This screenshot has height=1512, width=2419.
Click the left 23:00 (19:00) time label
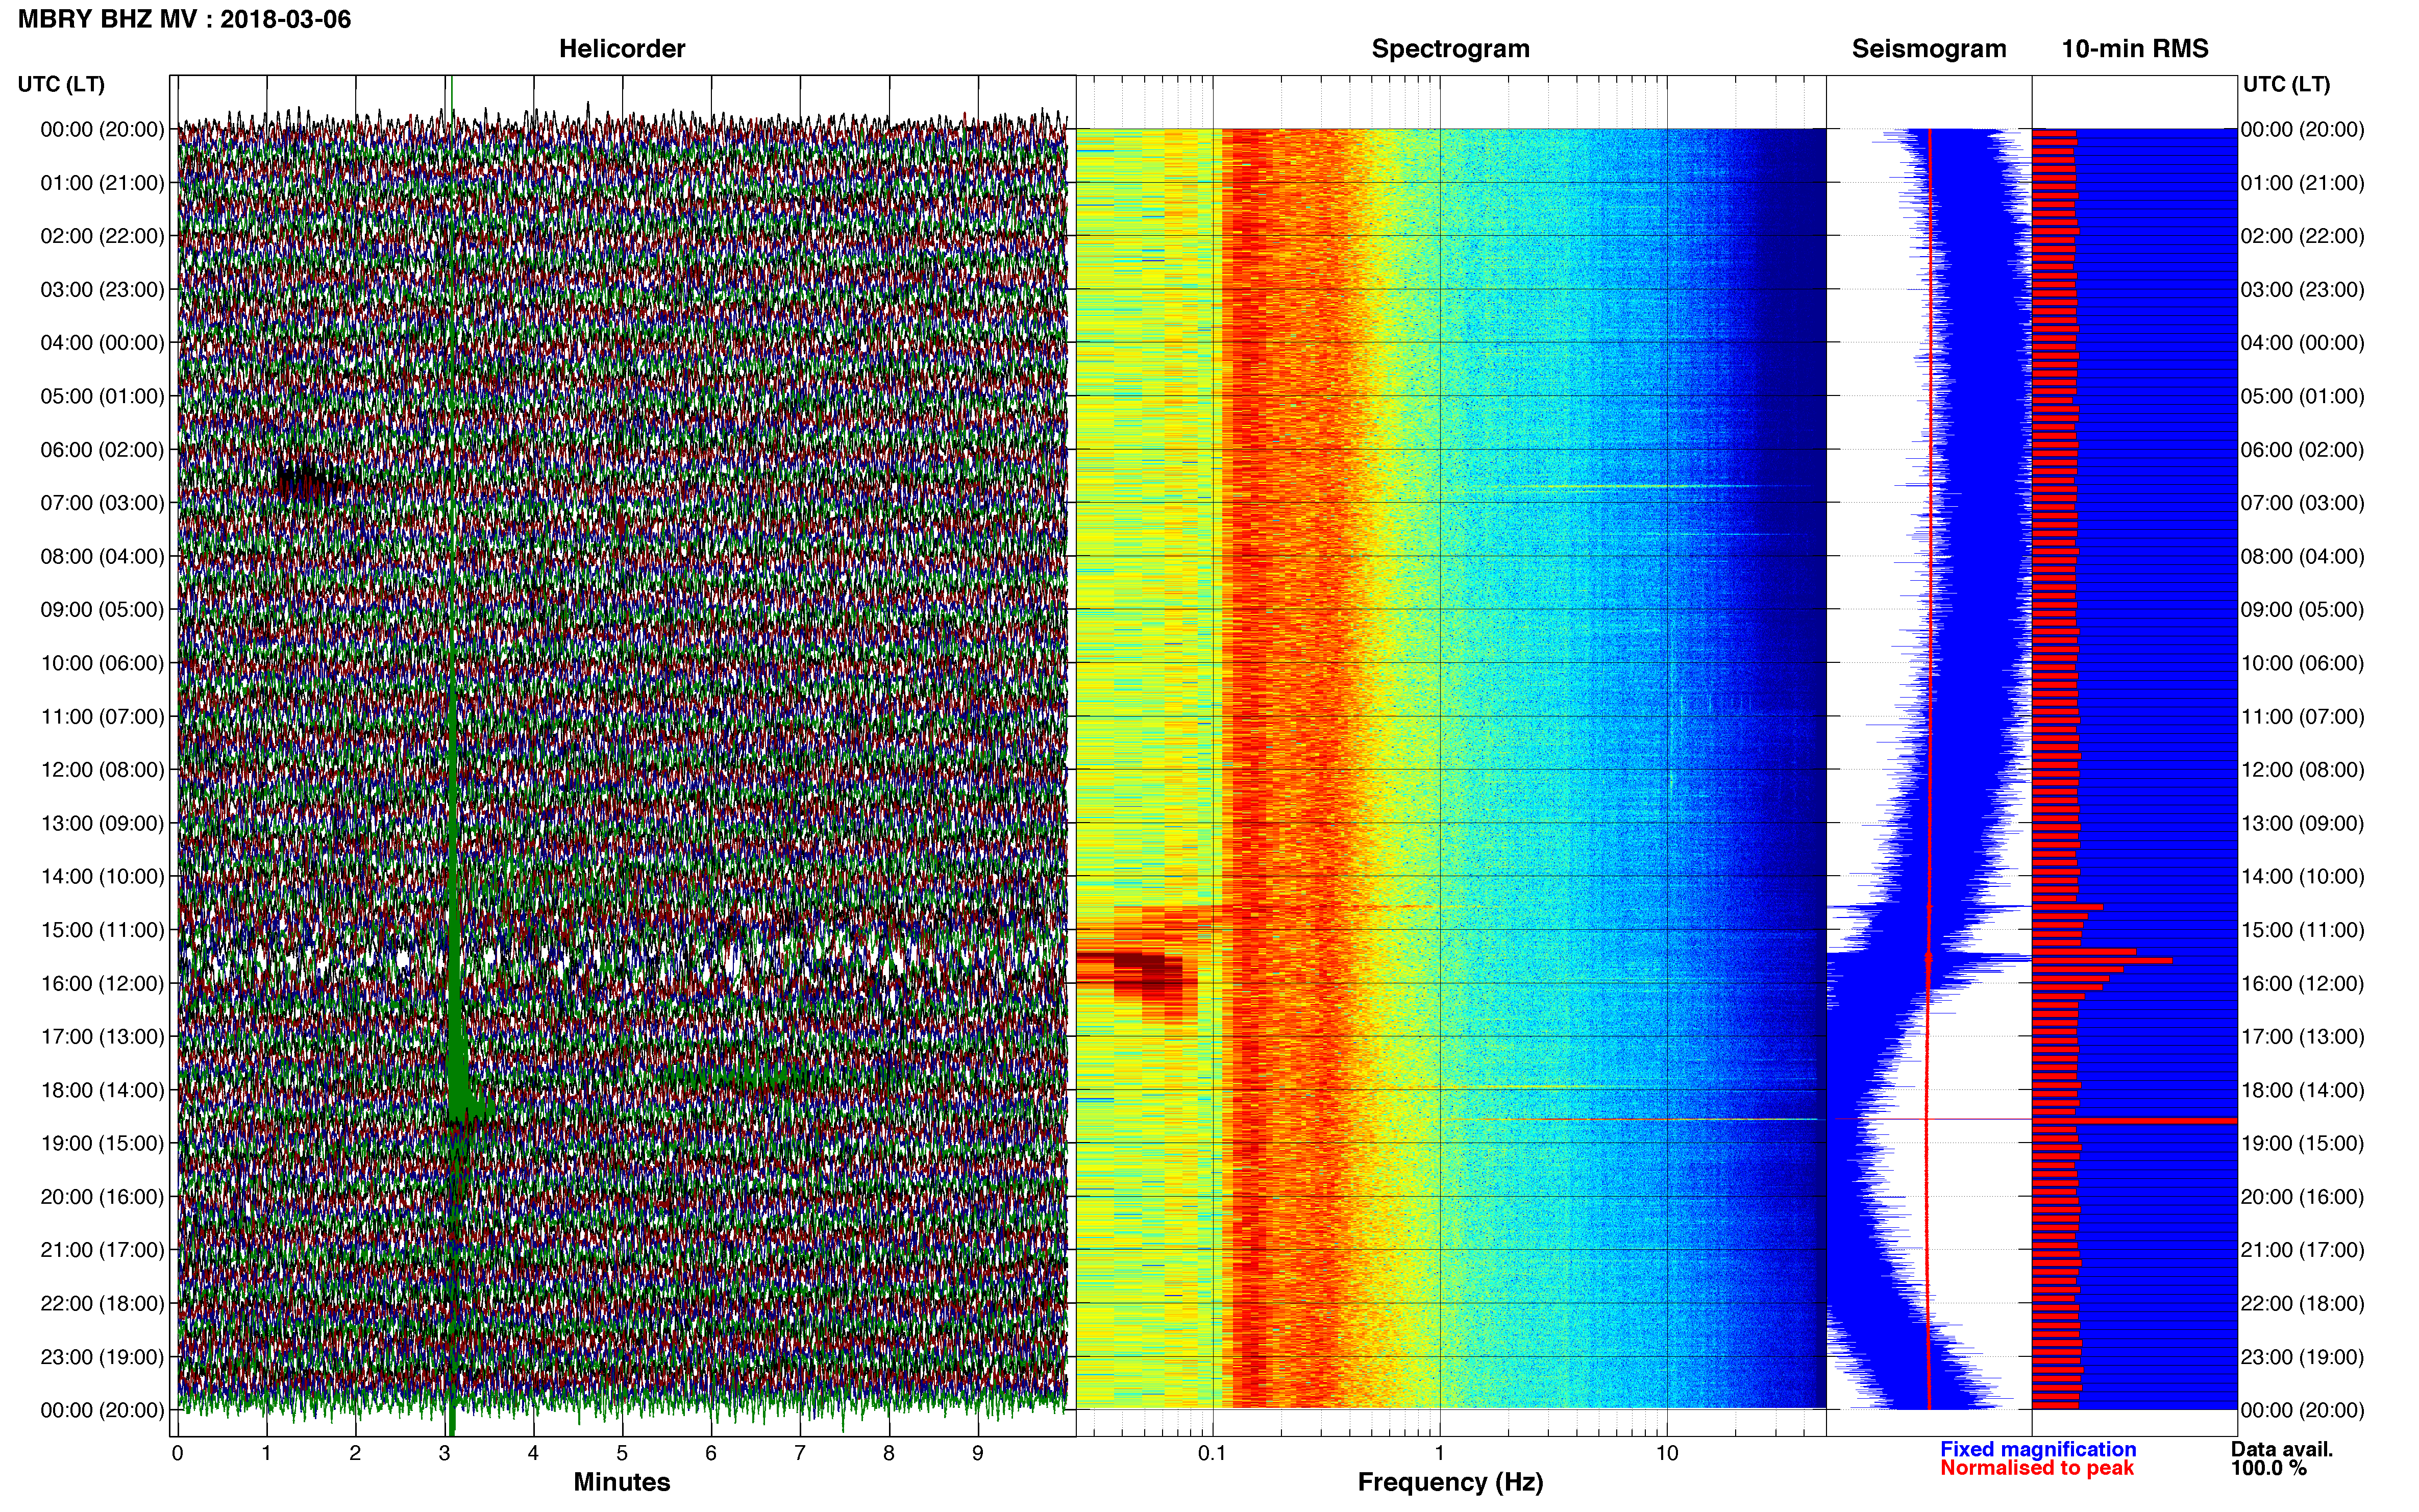coord(102,1357)
